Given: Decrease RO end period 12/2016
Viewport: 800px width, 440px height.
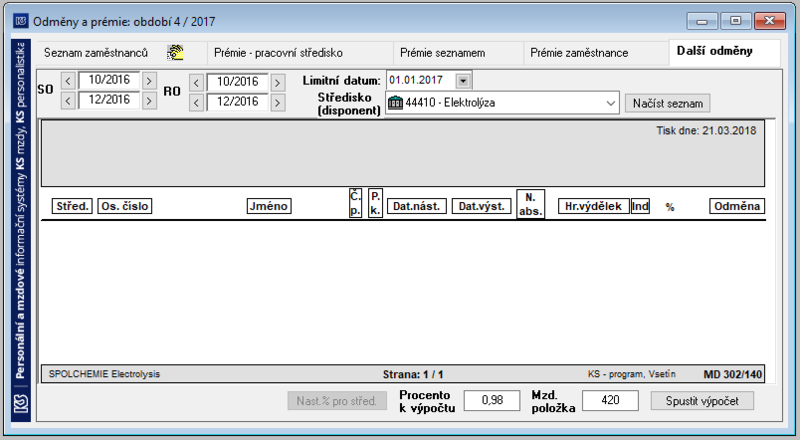Looking at the screenshot, I should click(x=196, y=102).
